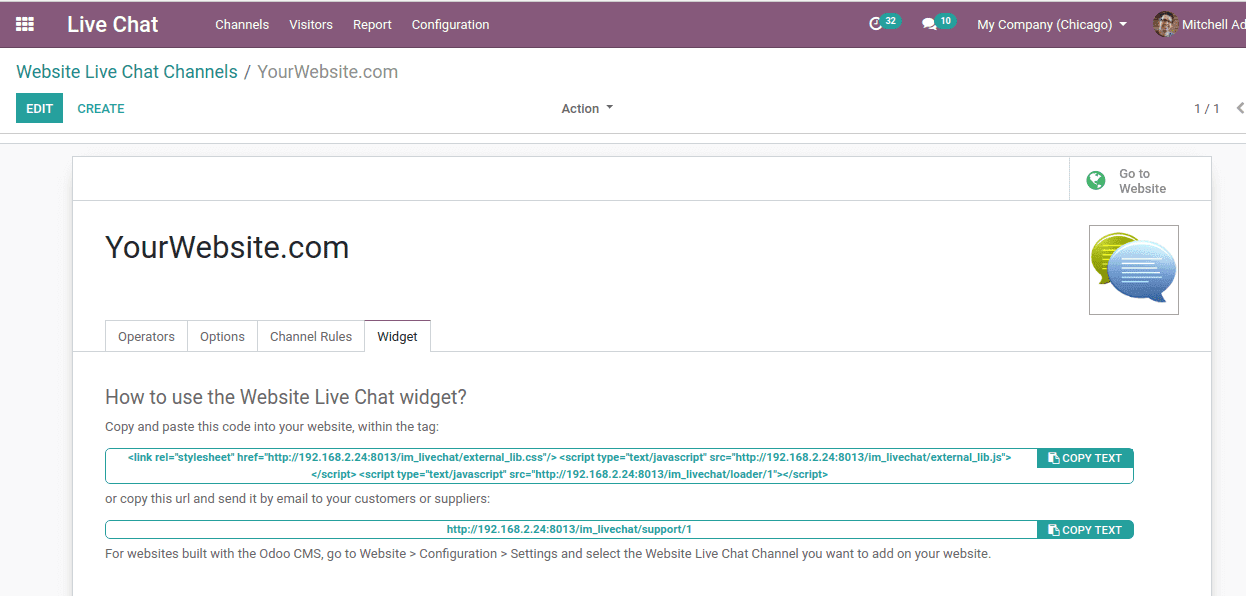Go back to Website Live Chat Channels breadcrumb

pyautogui.click(x=127, y=72)
